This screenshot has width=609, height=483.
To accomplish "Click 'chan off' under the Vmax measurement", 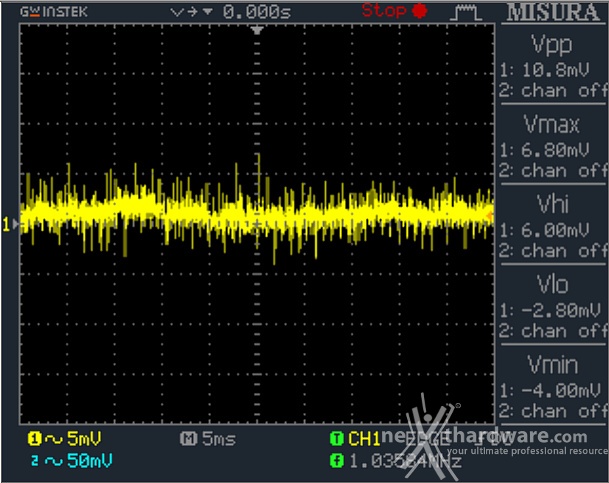I will pyautogui.click(x=564, y=171).
